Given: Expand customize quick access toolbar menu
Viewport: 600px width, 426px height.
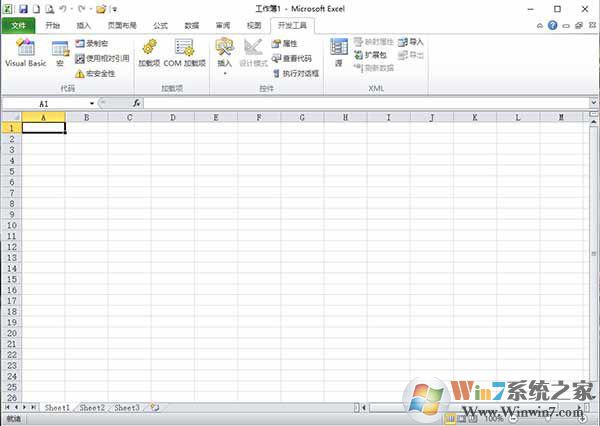Looking at the screenshot, I should (114, 9).
